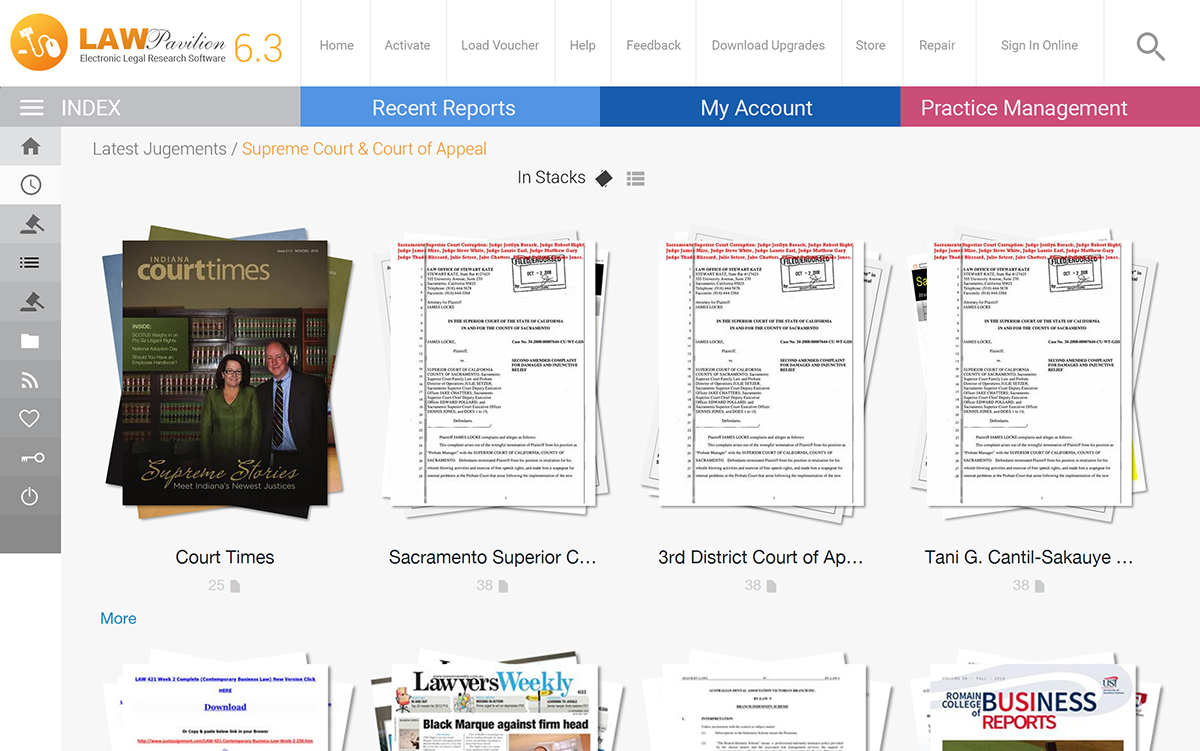Open Sacramento Superior Court document stack
Image resolution: width=1200 pixels, height=751 pixels.
493,375
